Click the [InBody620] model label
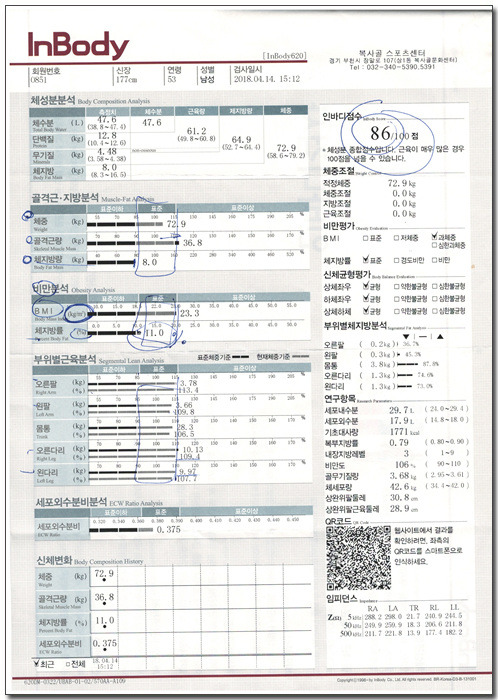 click(285, 56)
